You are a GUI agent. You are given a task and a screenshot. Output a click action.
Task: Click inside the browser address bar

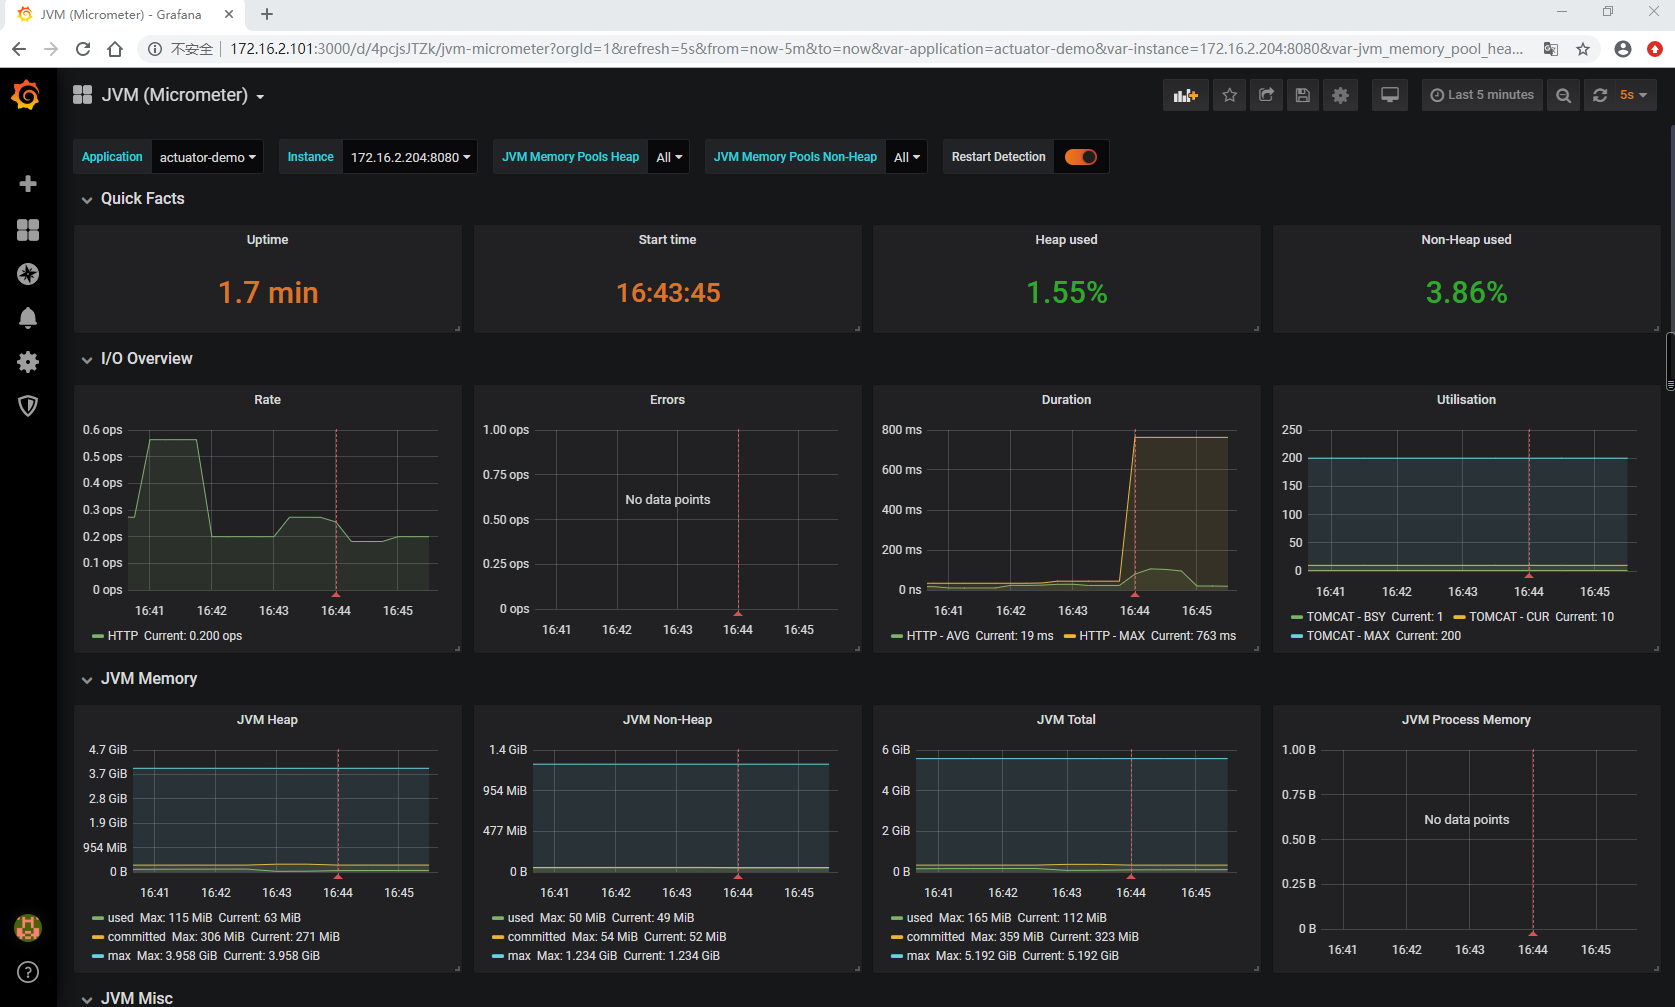point(700,48)
